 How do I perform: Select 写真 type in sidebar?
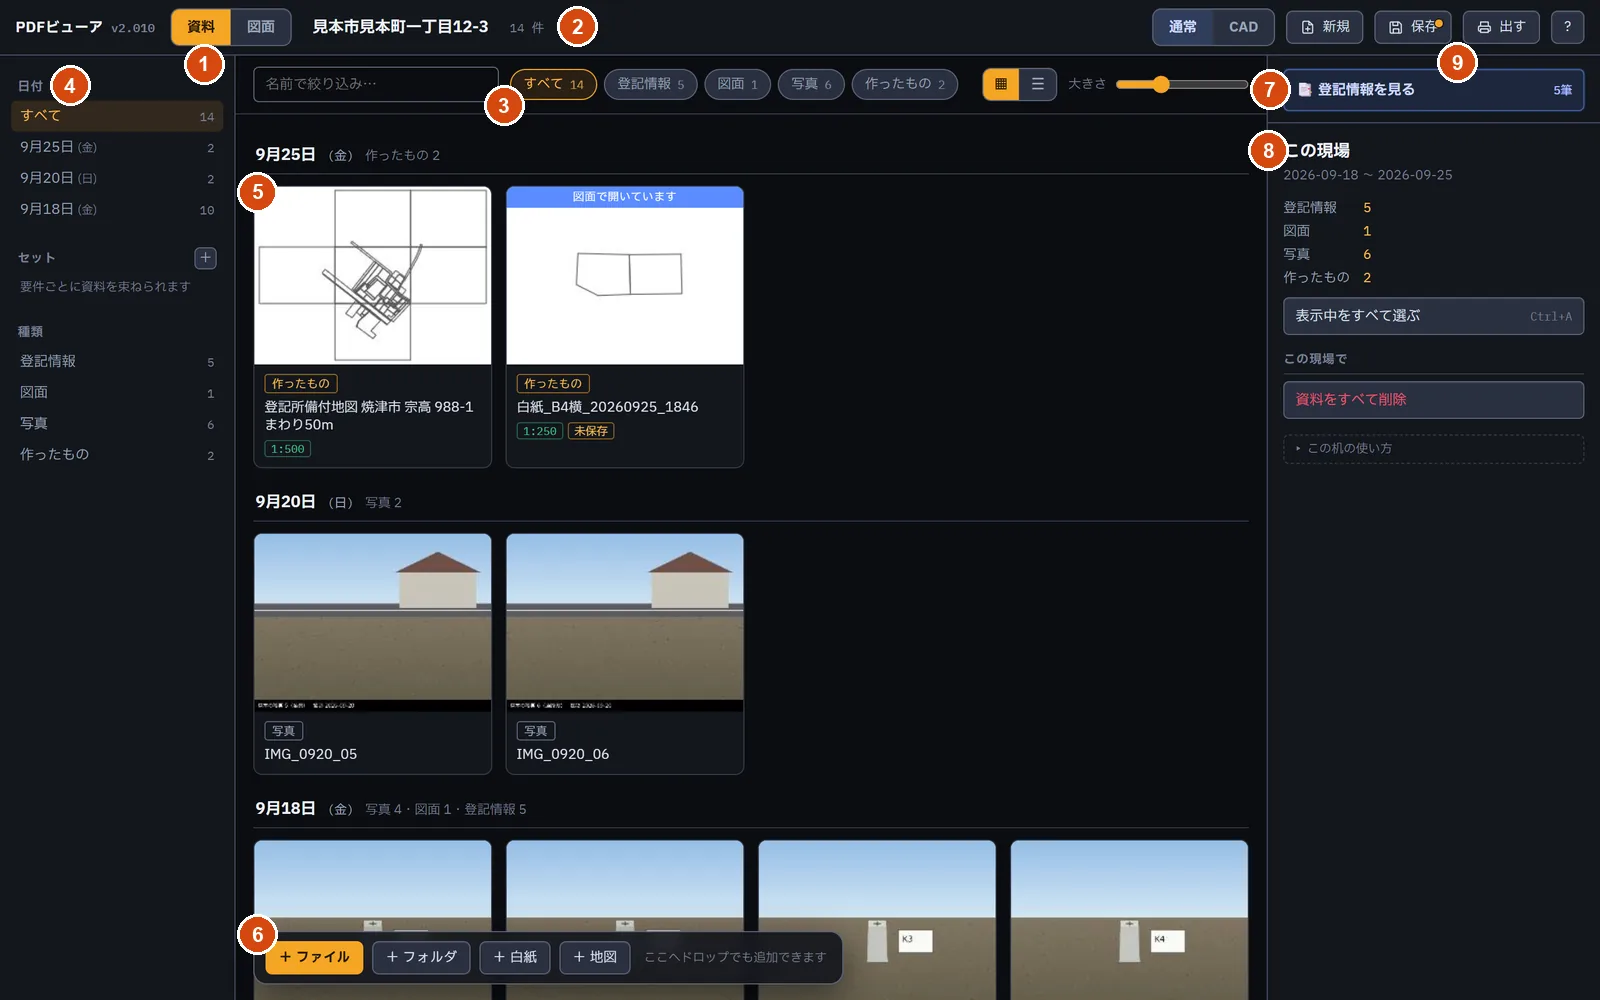click(x=117, y=424)
